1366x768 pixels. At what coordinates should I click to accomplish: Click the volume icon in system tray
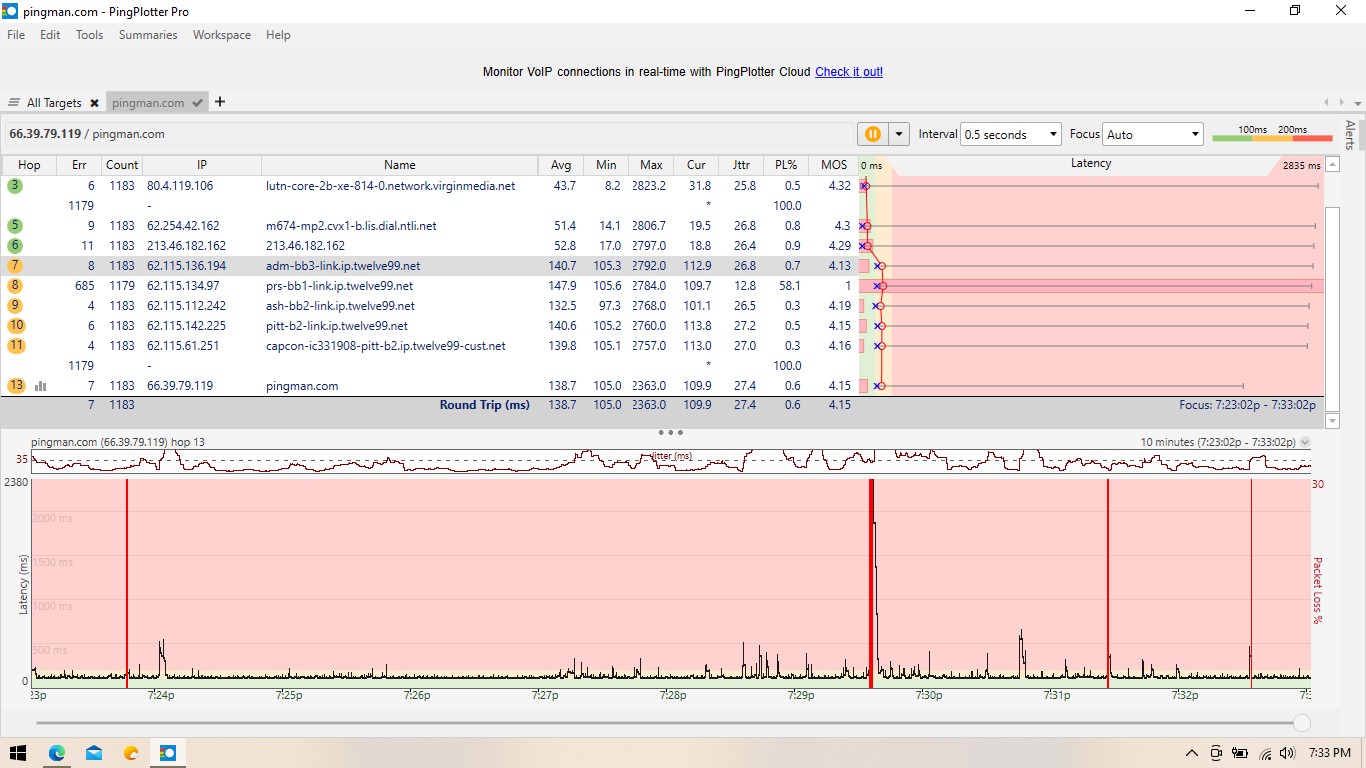point(1287,753)
